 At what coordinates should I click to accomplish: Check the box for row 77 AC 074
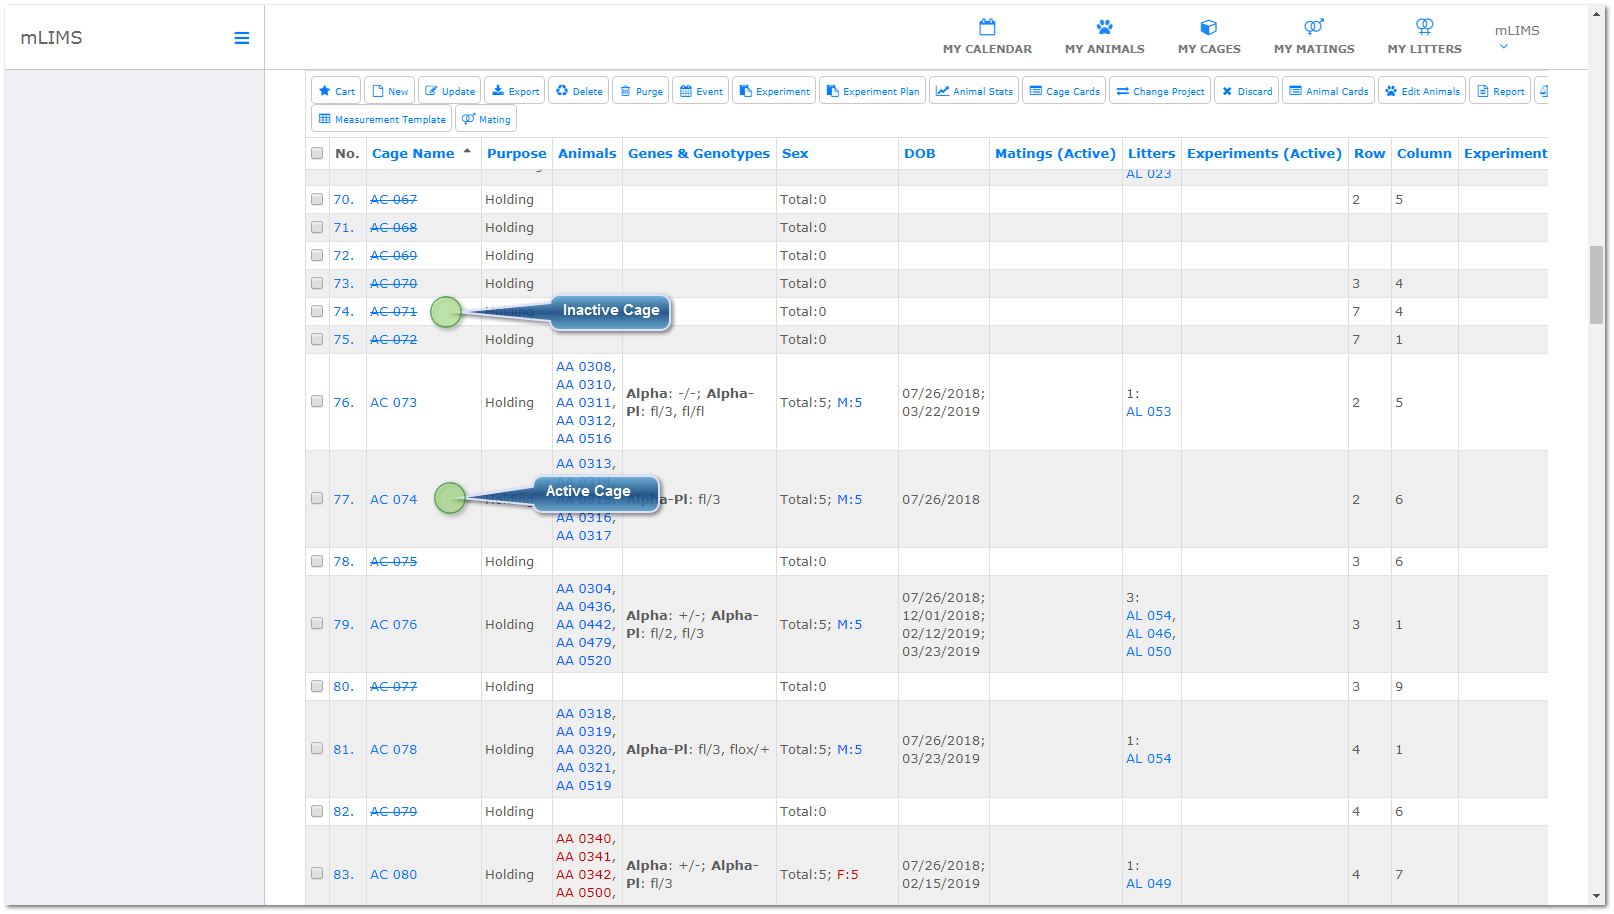click(x=317, y=498)
